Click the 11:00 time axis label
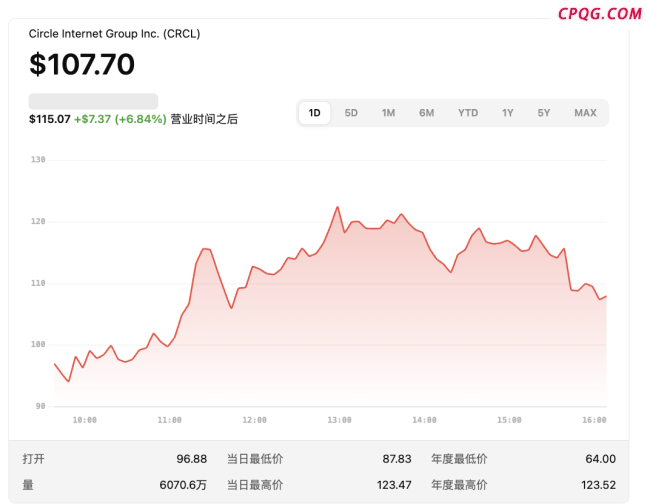This screenshot has width=650, height=504. 170,420
